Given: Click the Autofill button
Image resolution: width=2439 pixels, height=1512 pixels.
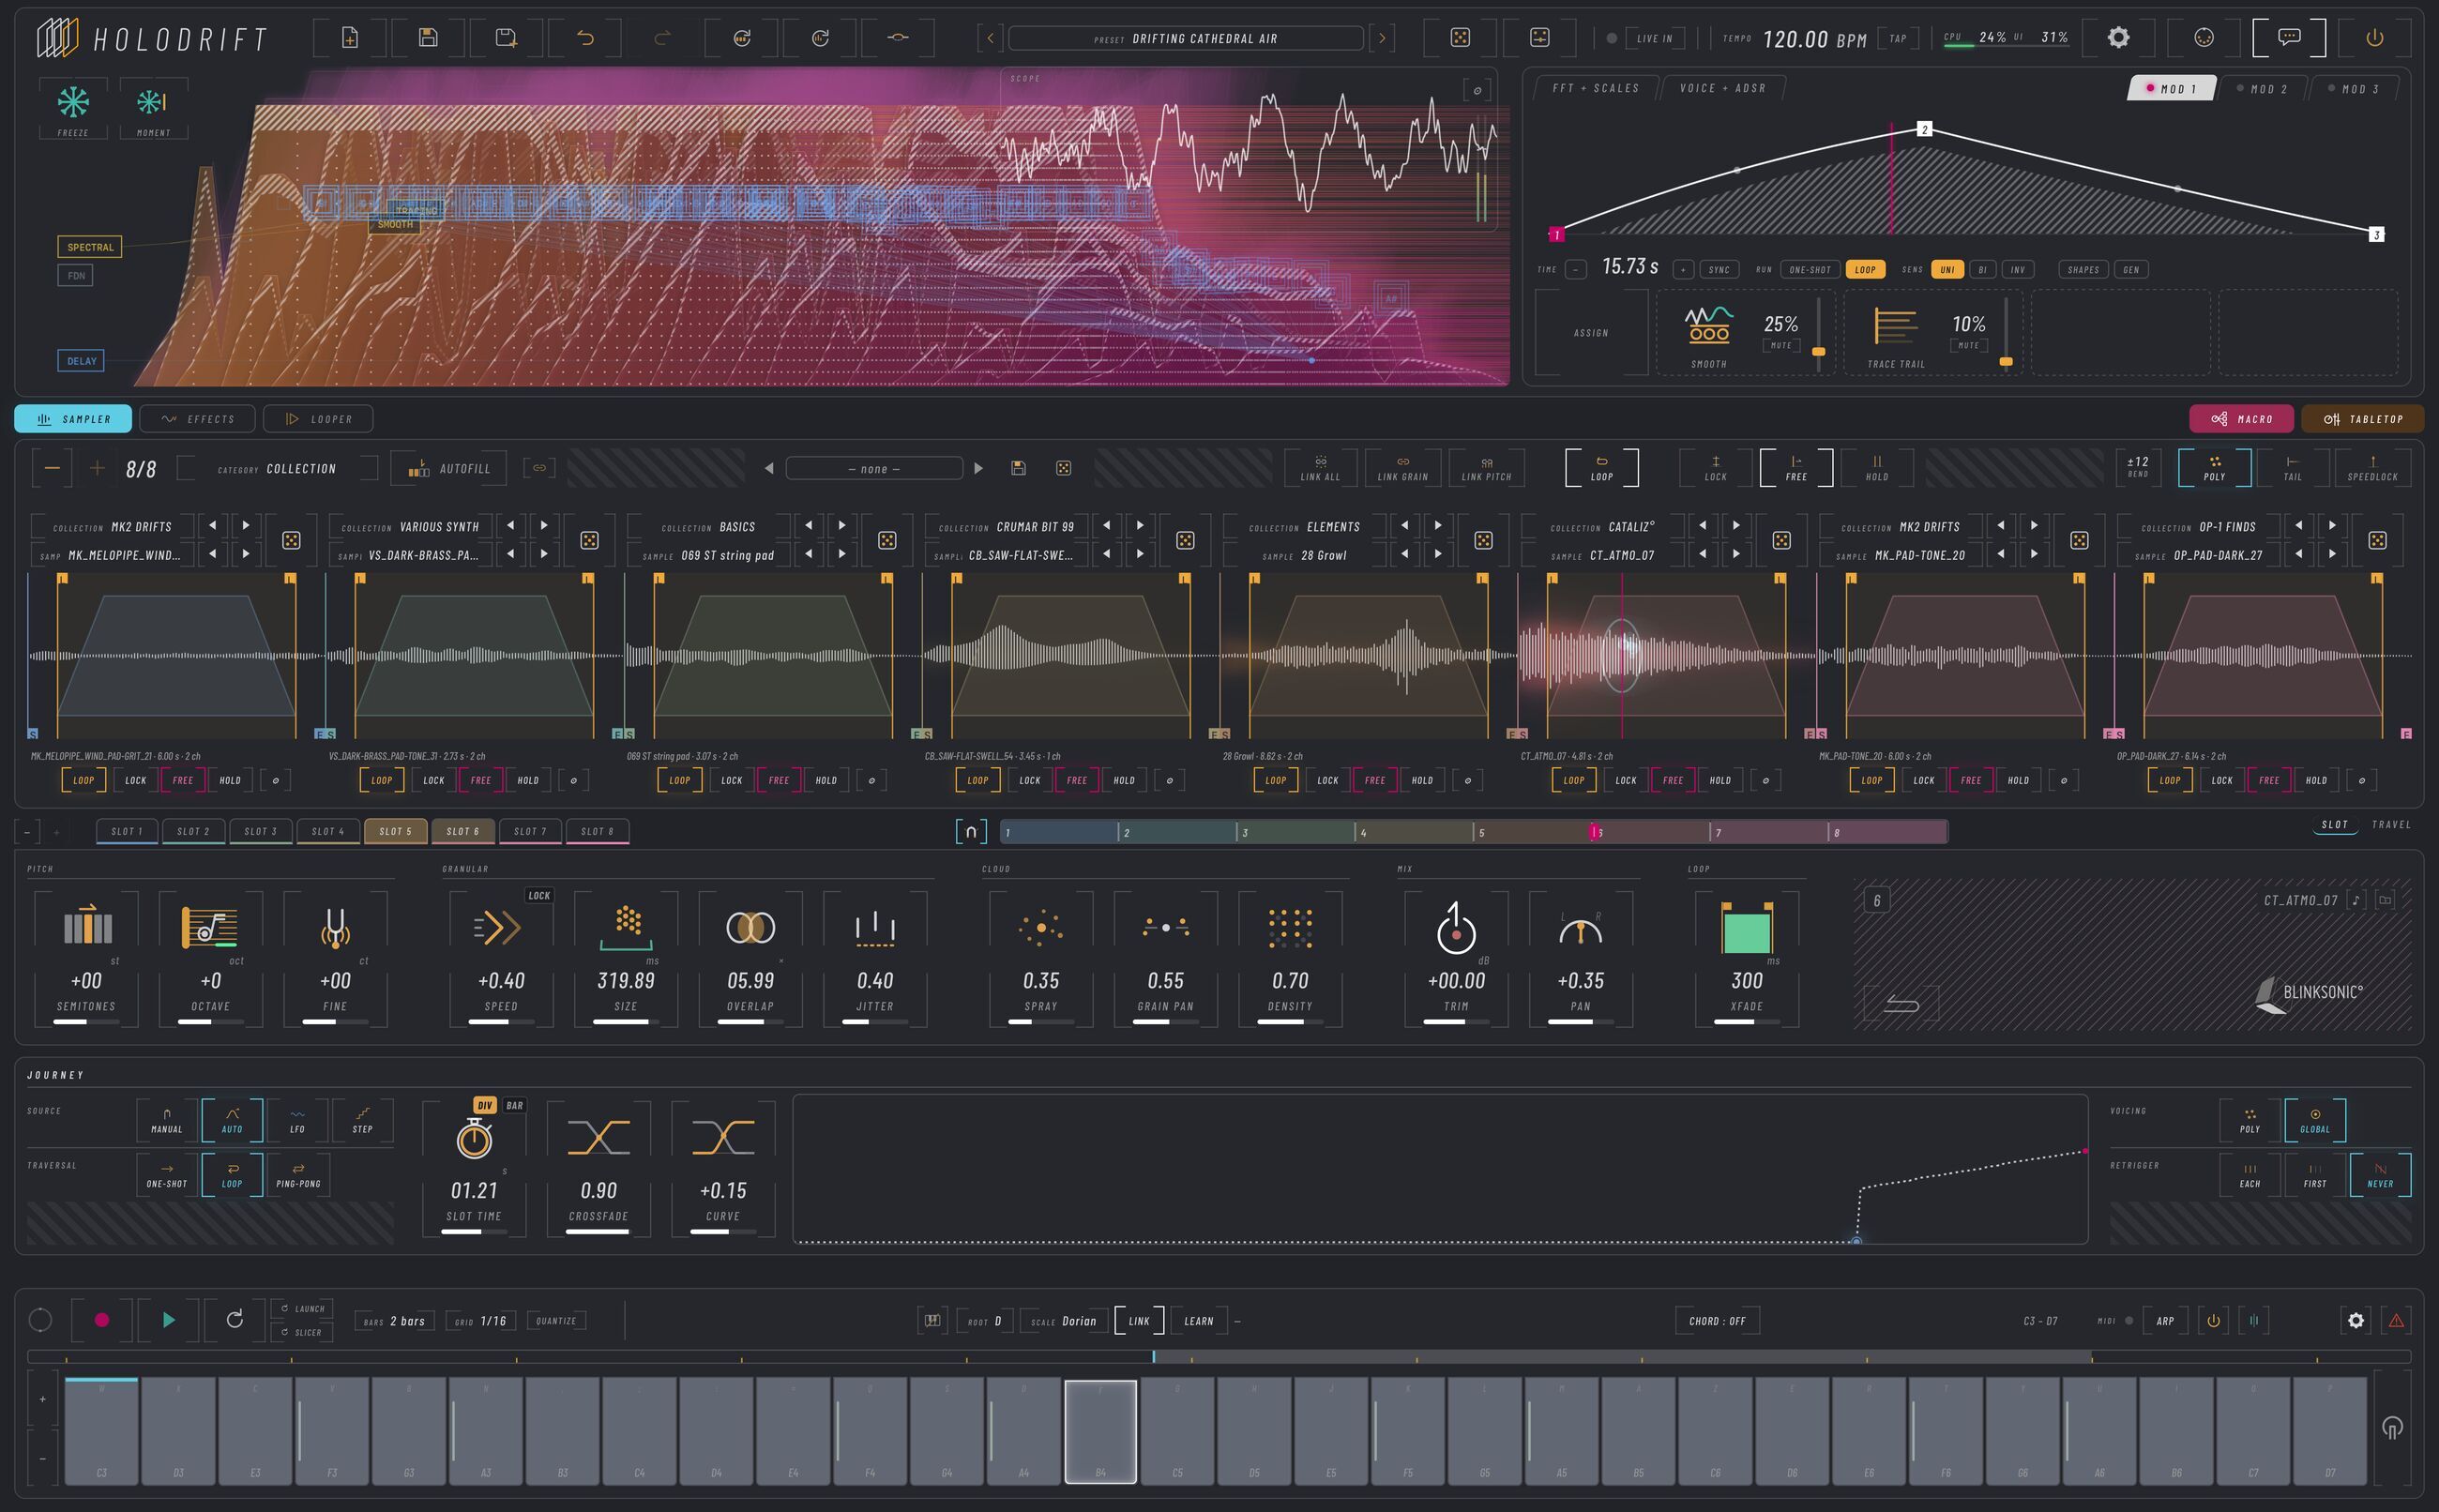Looking at the screenshot, I should (x=449, y=468).
